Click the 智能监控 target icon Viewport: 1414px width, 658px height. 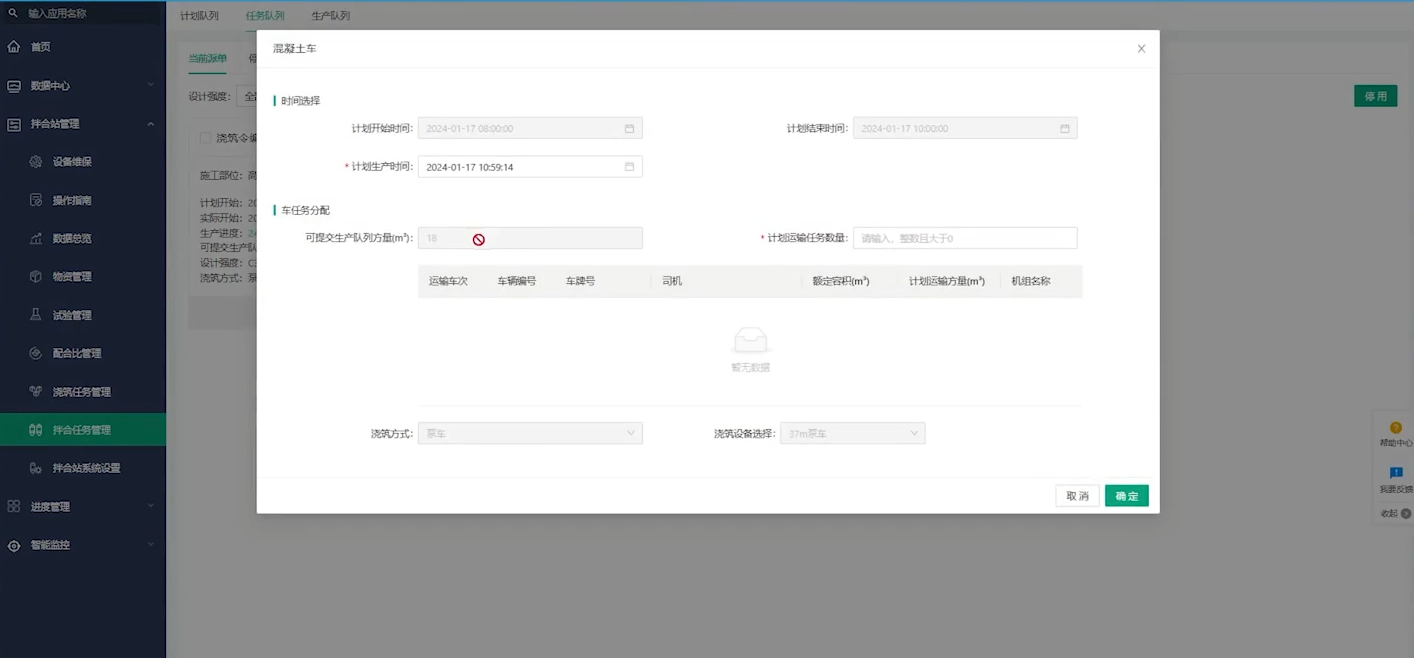[14, 545]
